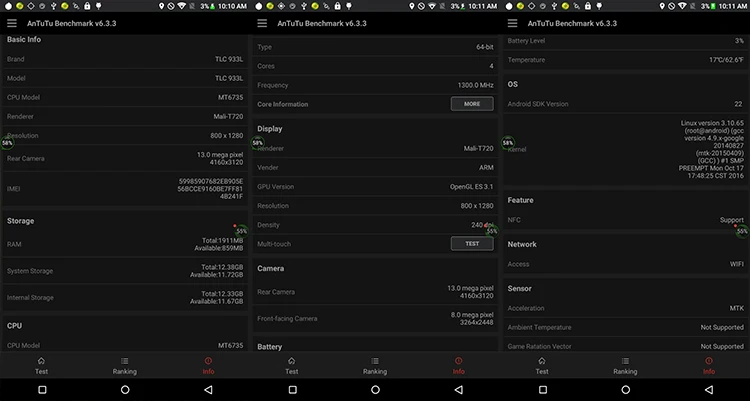This screenshot has width=750, height=401.
Task: Tap Android home circle in right screenshot
Action: coord(626,390)
